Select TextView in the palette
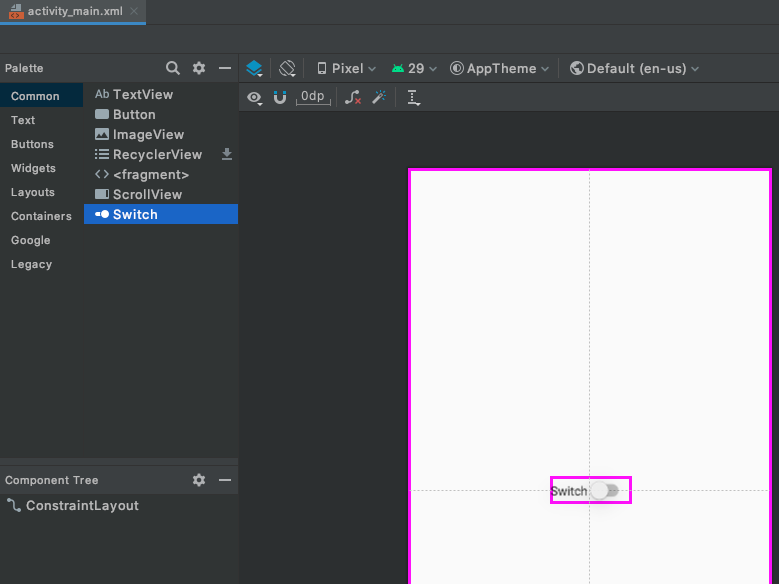Screen dimensions: 779x584 pos(161,94)
